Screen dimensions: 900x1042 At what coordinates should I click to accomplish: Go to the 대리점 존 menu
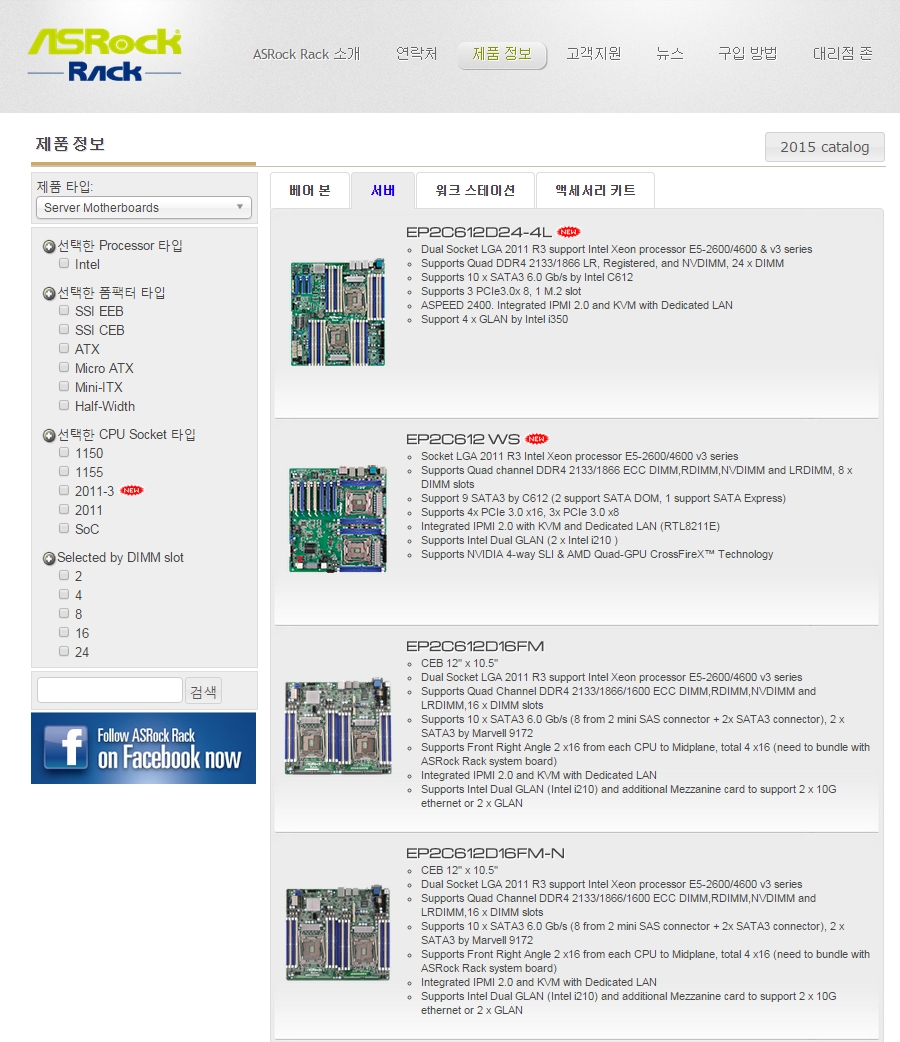pyautogui.click(x=843, y=53)
